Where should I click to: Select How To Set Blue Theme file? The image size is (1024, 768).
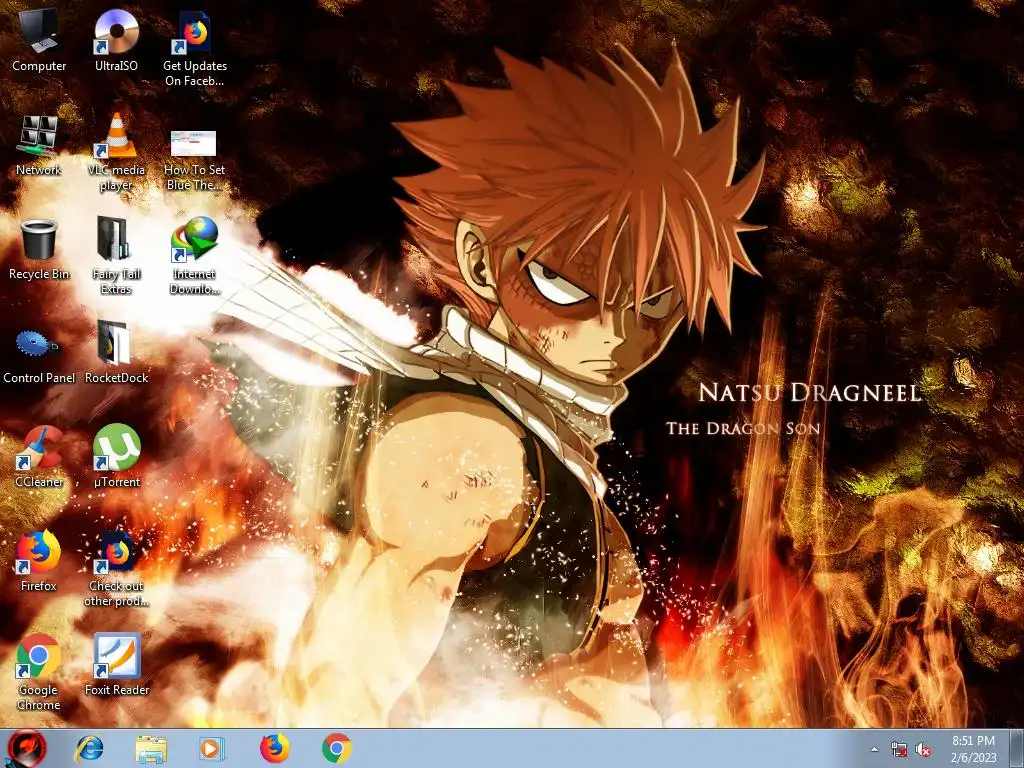pos(194,159)
